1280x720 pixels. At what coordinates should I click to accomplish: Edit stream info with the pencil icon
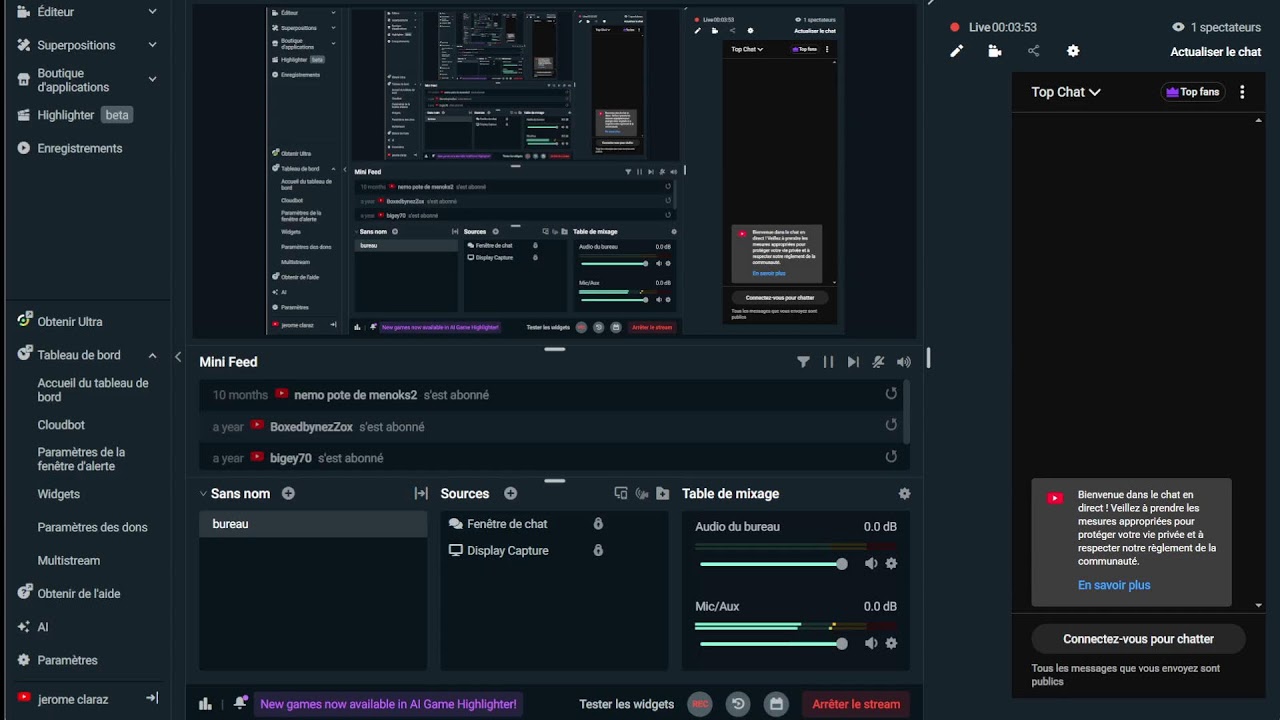(956, 51)
